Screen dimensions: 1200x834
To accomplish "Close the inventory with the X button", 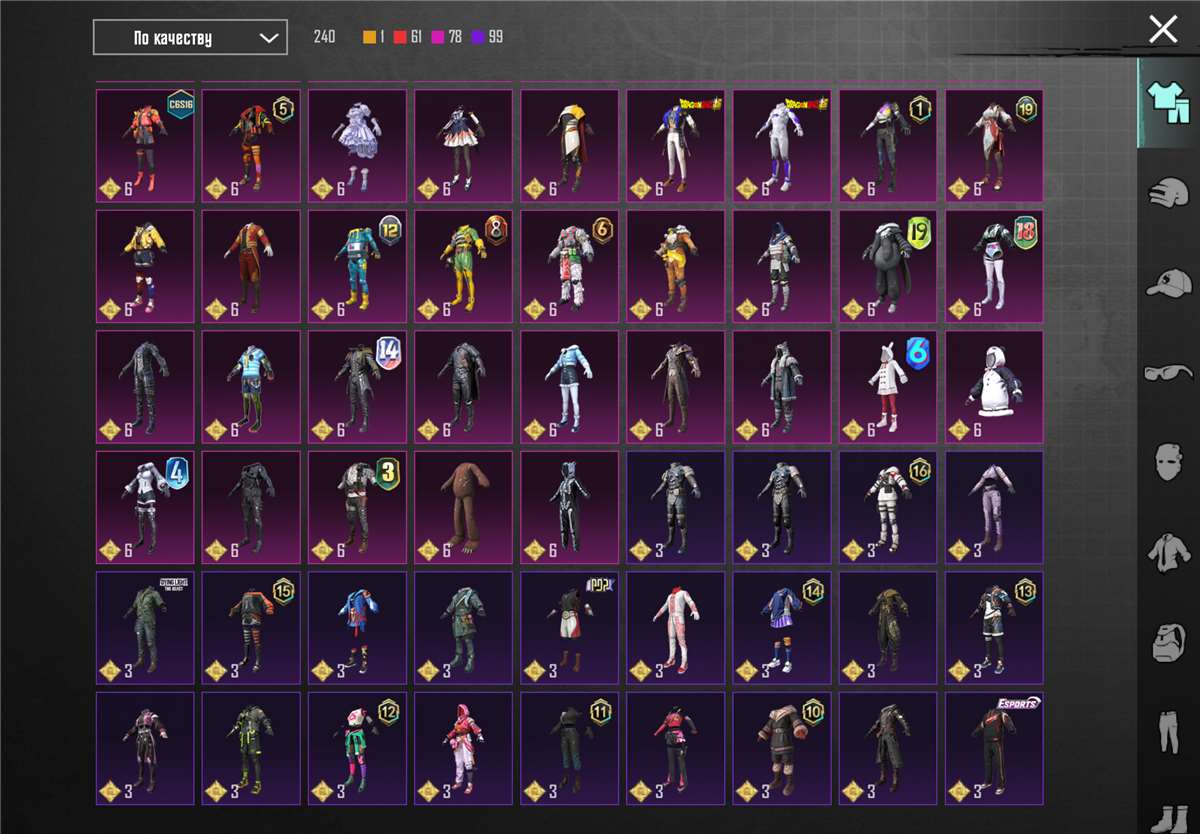I will [1163, 29].
